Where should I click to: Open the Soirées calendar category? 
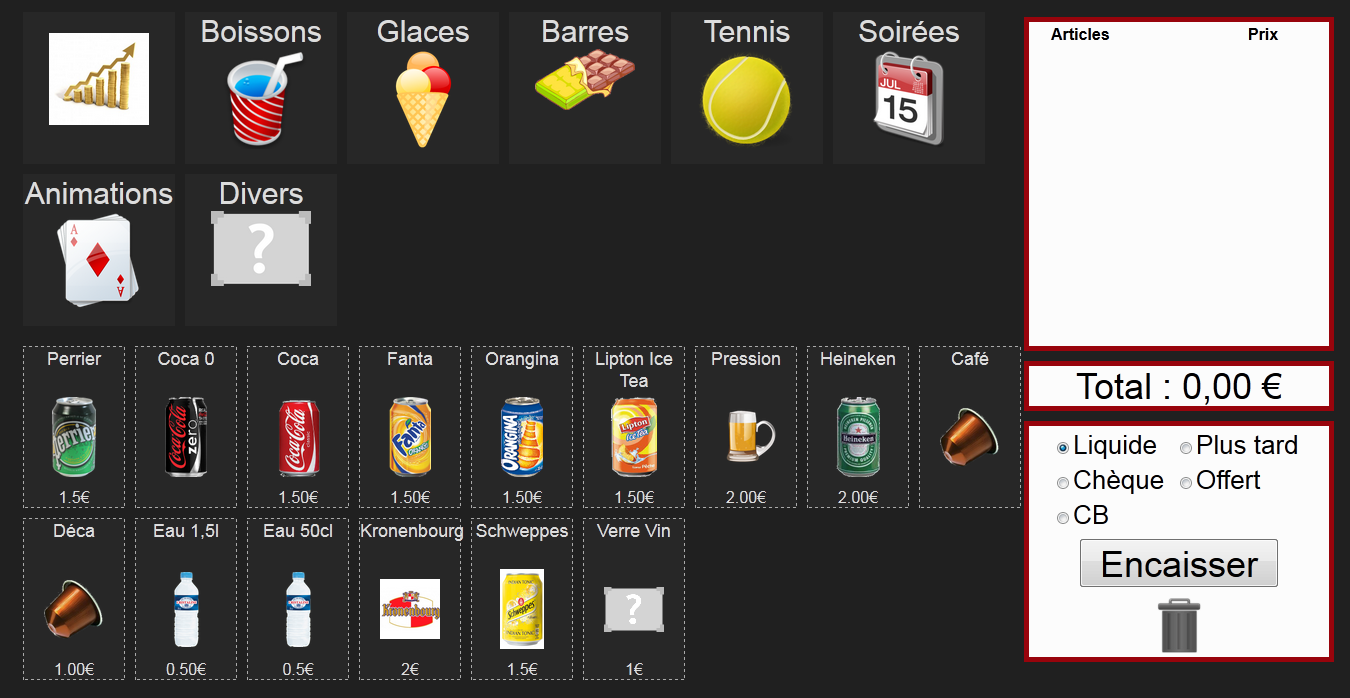(x=909, y=88)
